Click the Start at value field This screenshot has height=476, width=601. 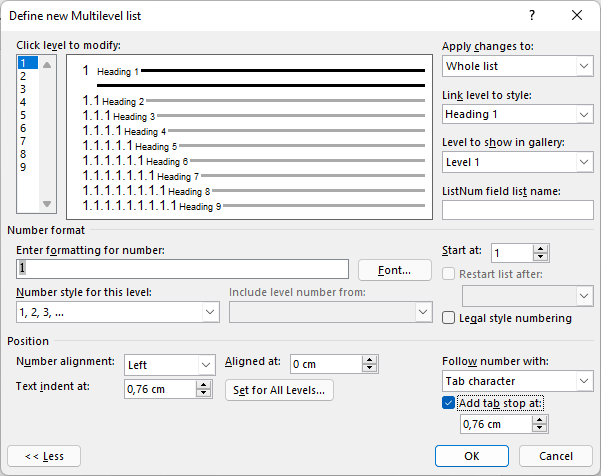pyautogui.click(x=512, y=253)
